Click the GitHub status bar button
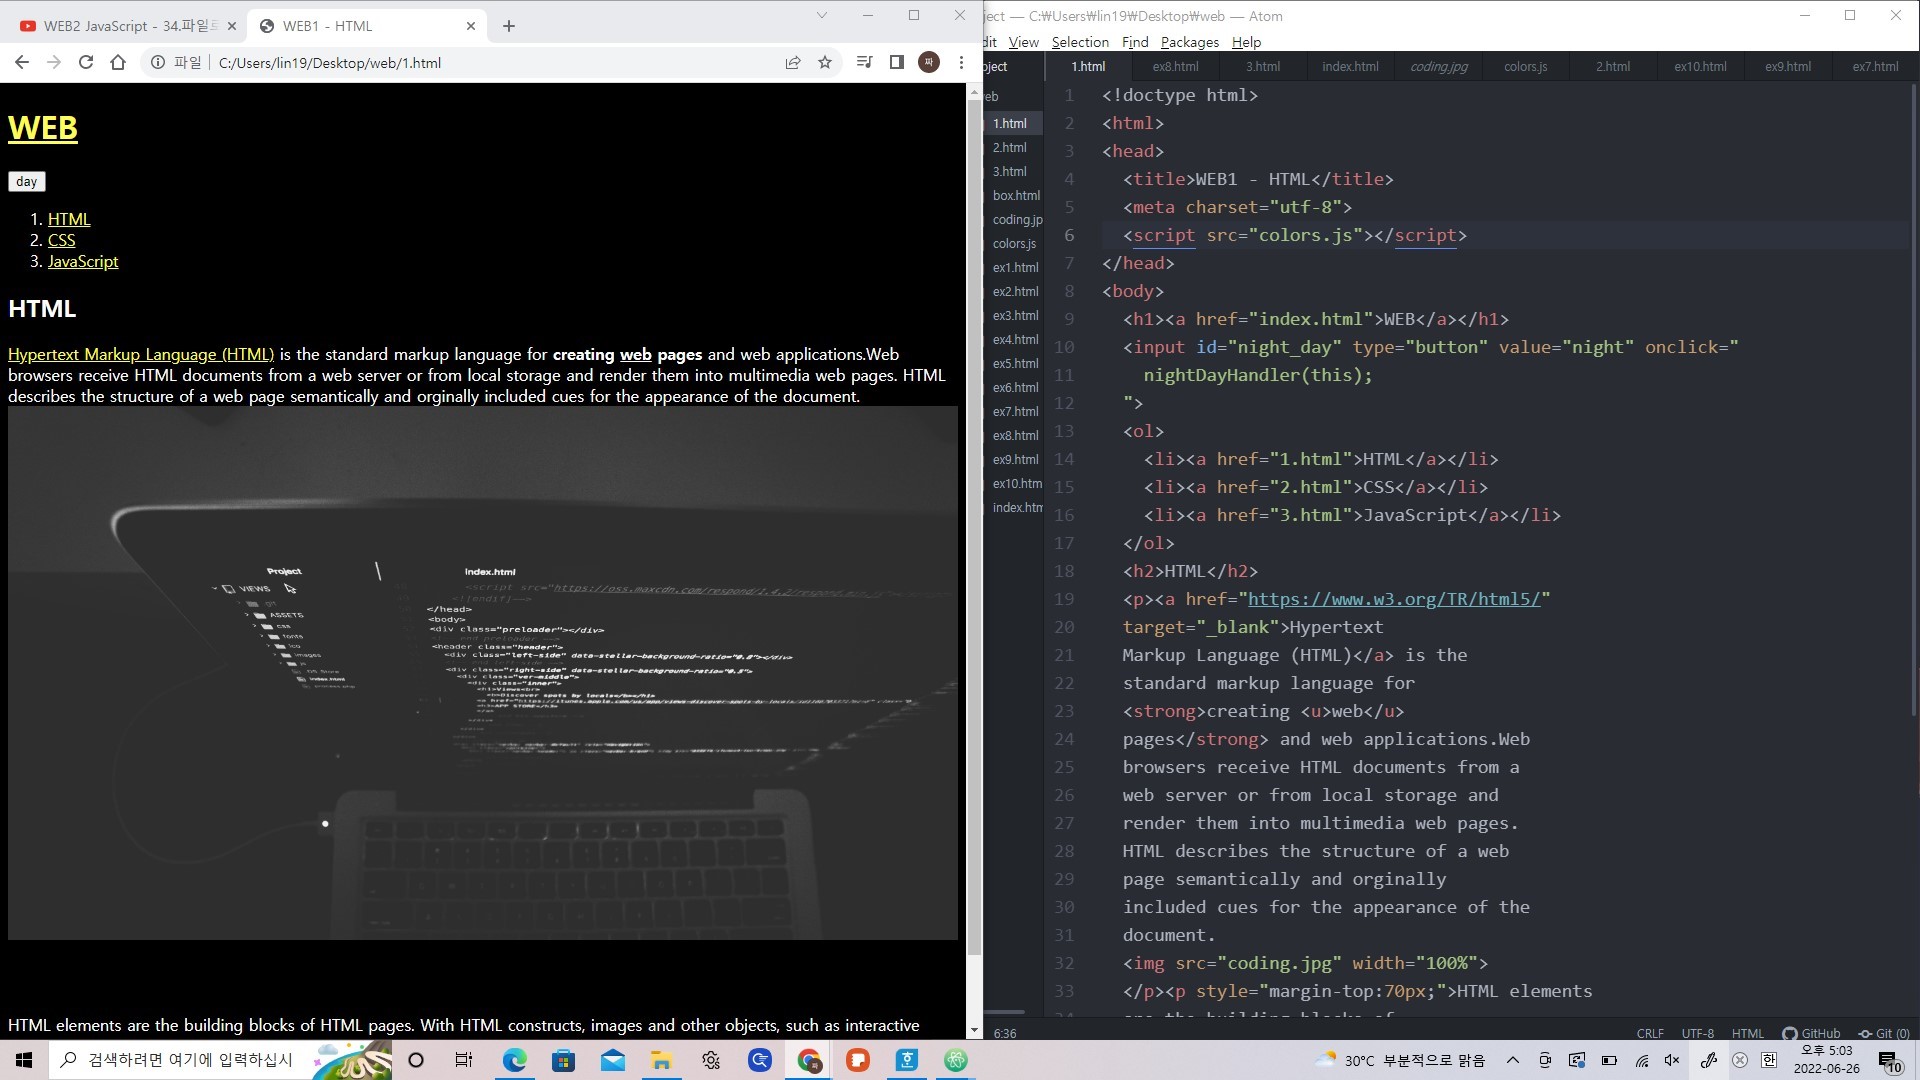 [x=1811, y=1033]
